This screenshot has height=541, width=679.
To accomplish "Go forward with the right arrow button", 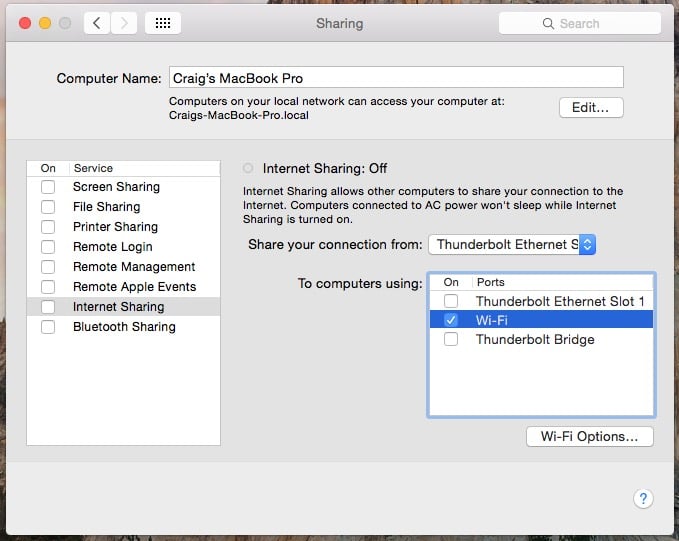I will point(124,23).
